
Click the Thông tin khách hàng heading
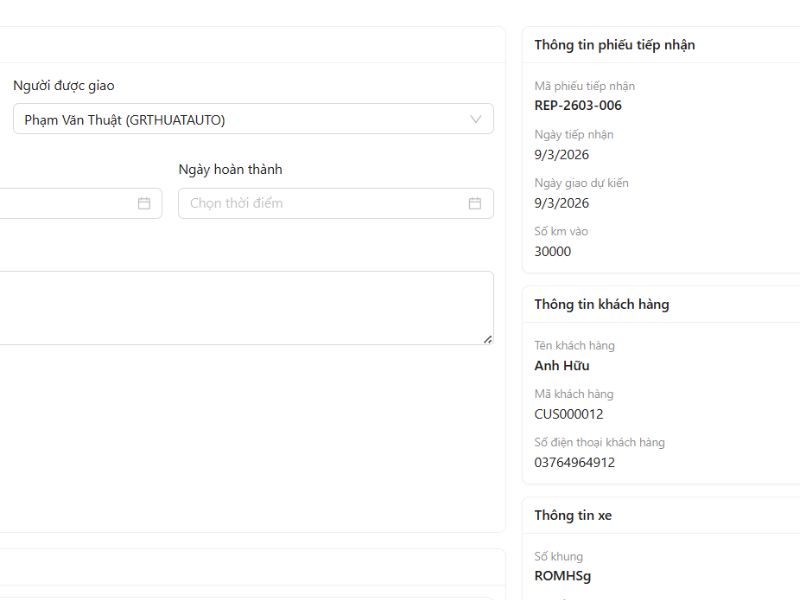click(x=601, y=304)
